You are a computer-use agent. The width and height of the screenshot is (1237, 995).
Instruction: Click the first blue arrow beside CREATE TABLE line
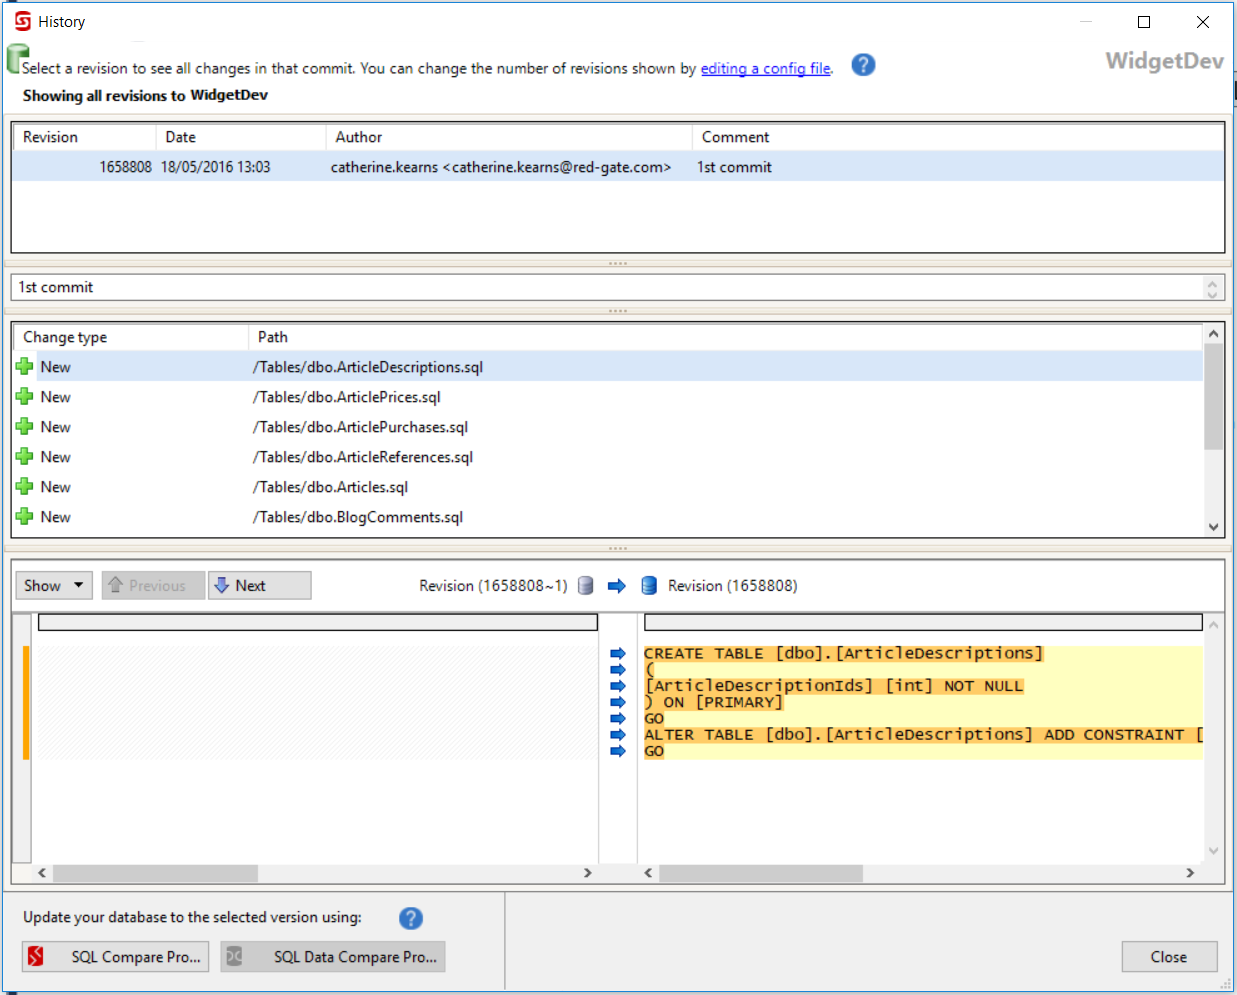[x=618, y=654]
